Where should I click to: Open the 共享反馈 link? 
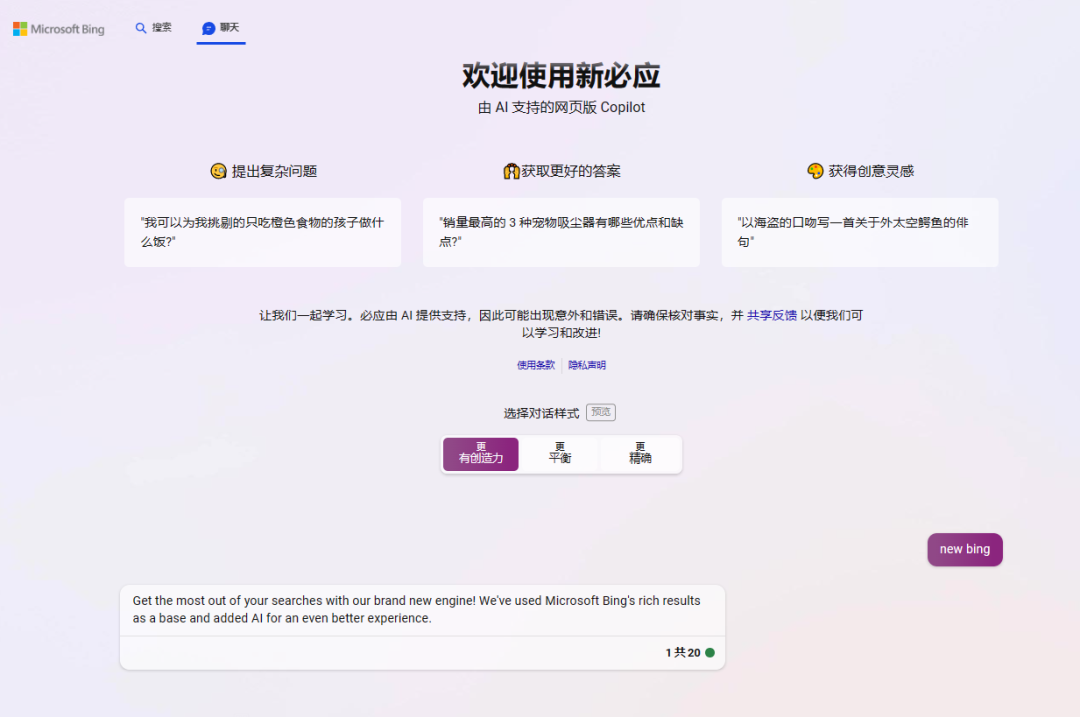point(771,315)
